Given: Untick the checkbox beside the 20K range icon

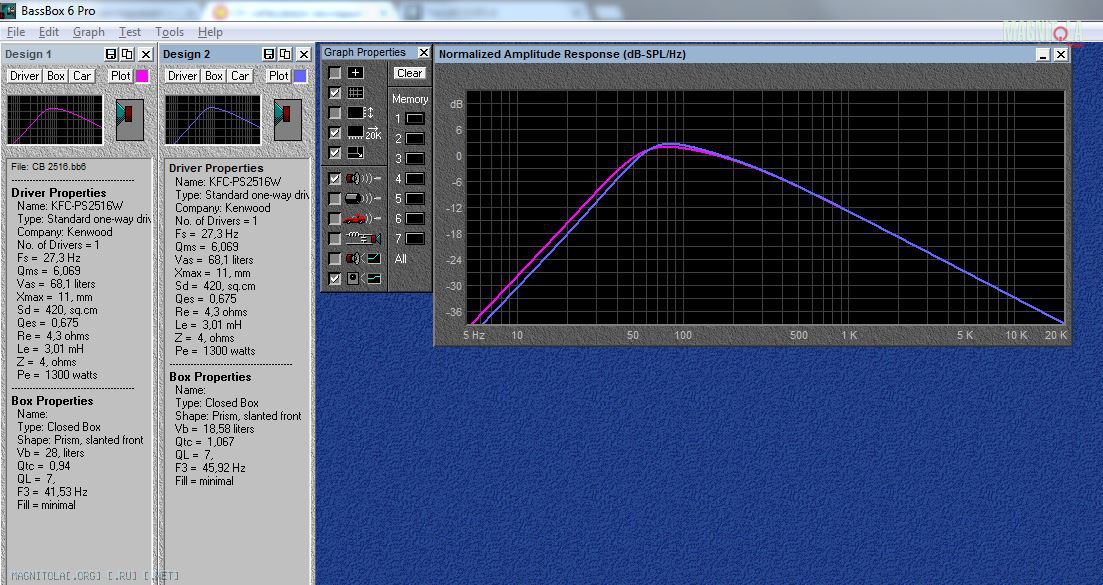Looking at the screenshot, I should [335, 132].
